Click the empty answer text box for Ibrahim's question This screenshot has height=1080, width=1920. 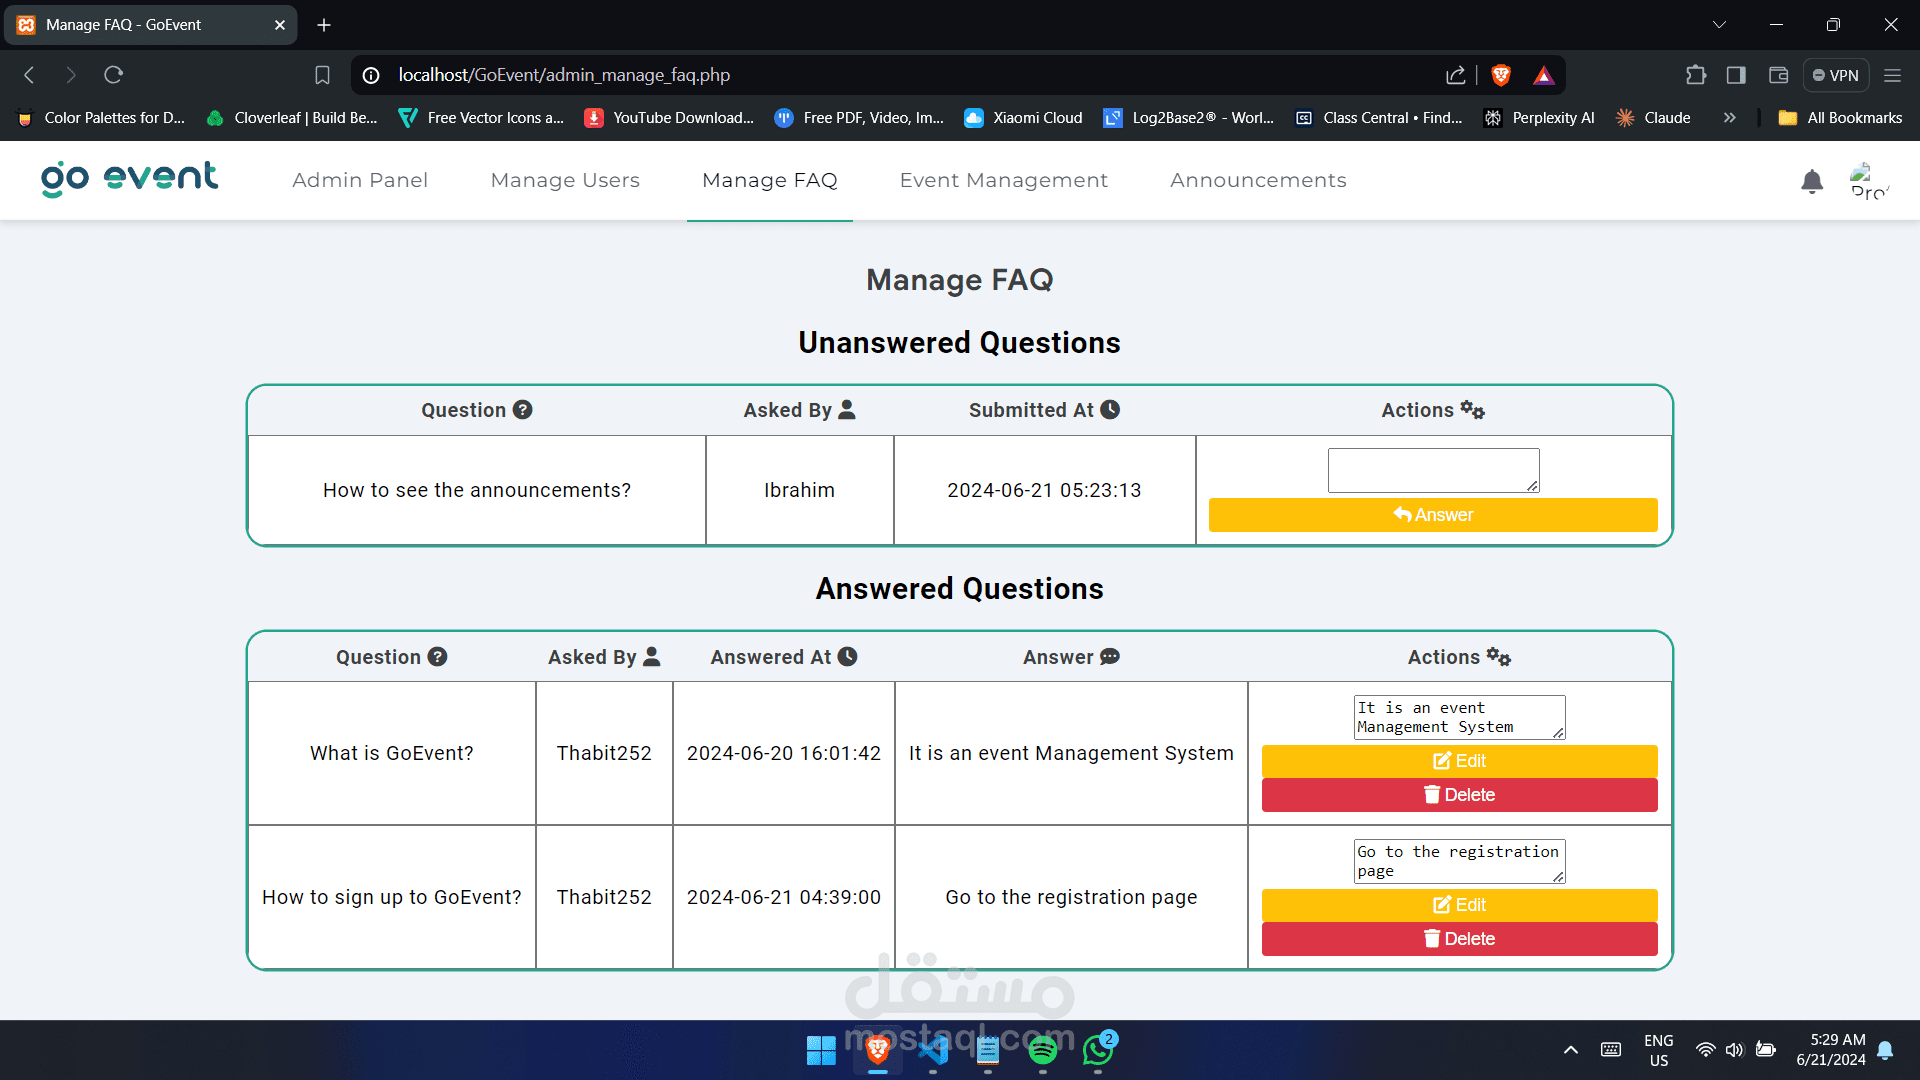point(1432,470)
